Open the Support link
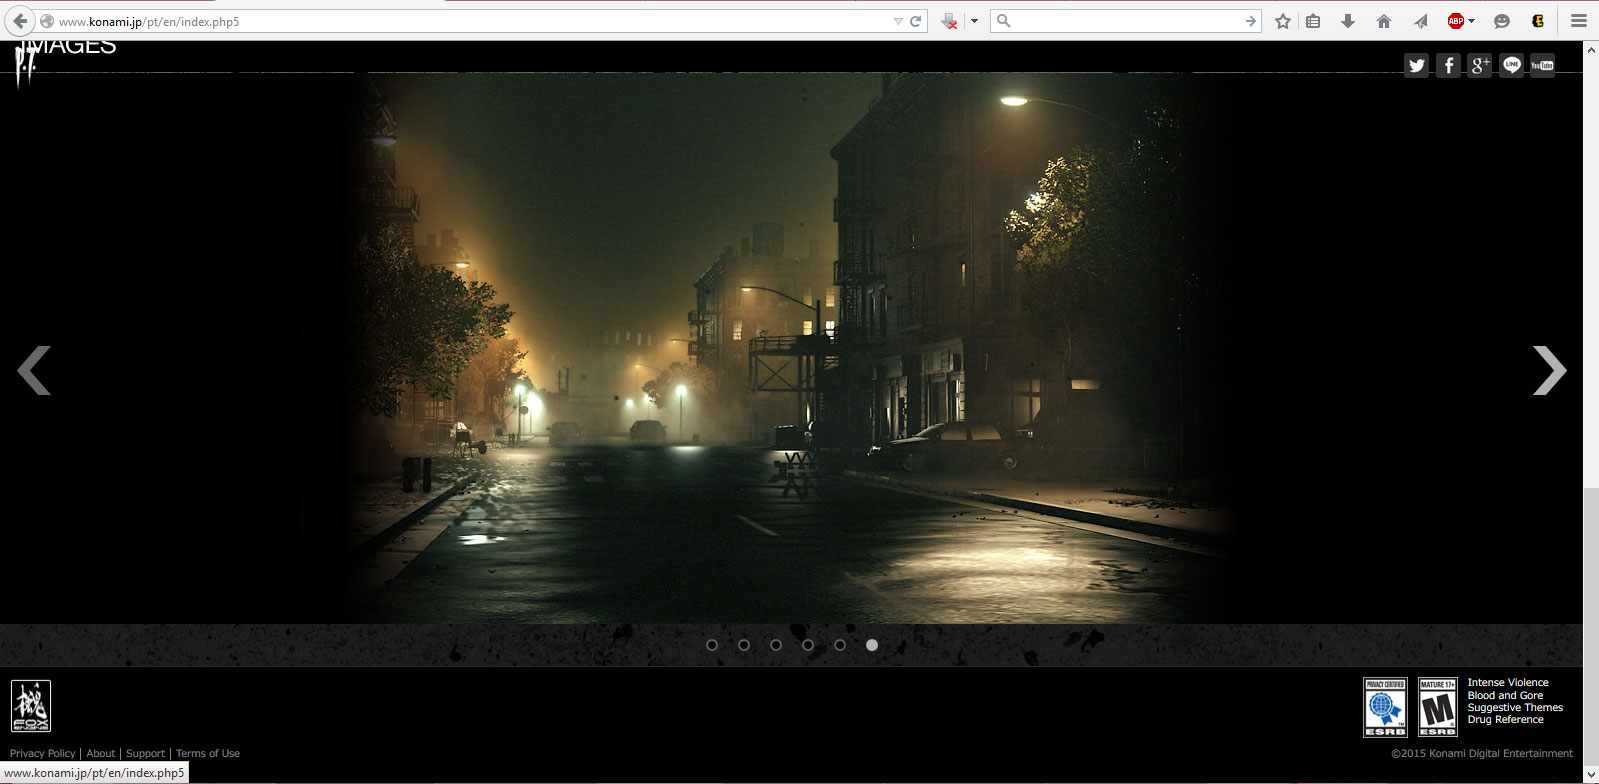Image resolution: width=1599 pixels, height=784 pixels. (x=145, y=753)
